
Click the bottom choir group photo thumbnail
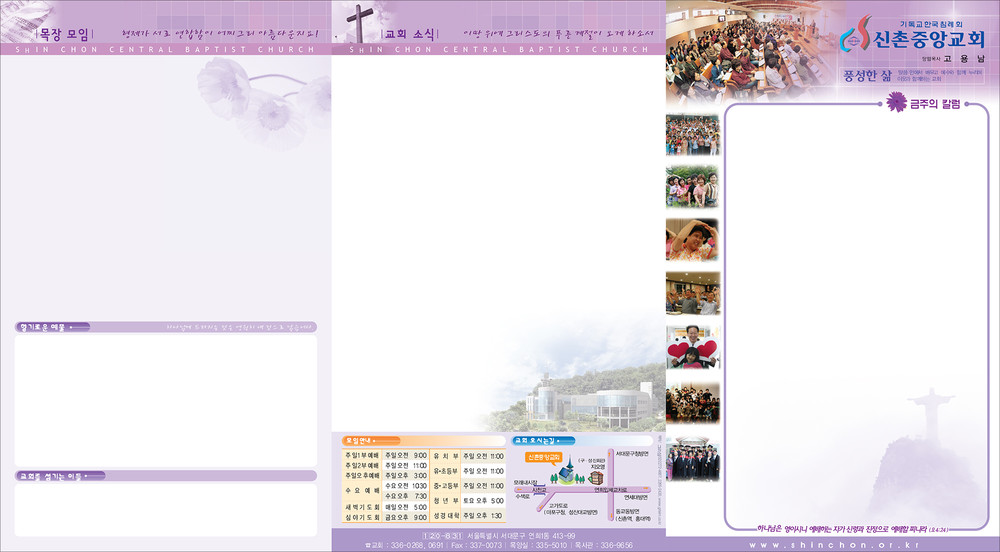coord(692,461)
